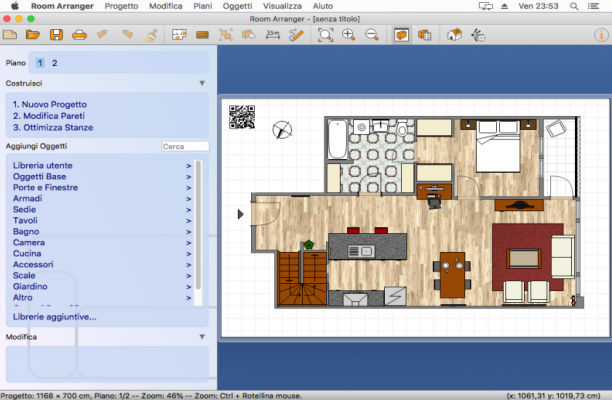This screenshot has height=400, width=612.
Task: Open the Progetto menu
Action: pyautogui.click(x=121, y=6)
